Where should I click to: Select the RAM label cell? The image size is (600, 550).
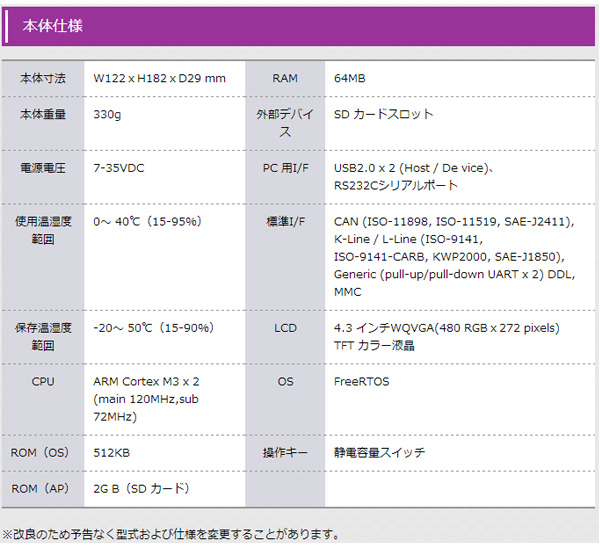(x=285, y=78)
